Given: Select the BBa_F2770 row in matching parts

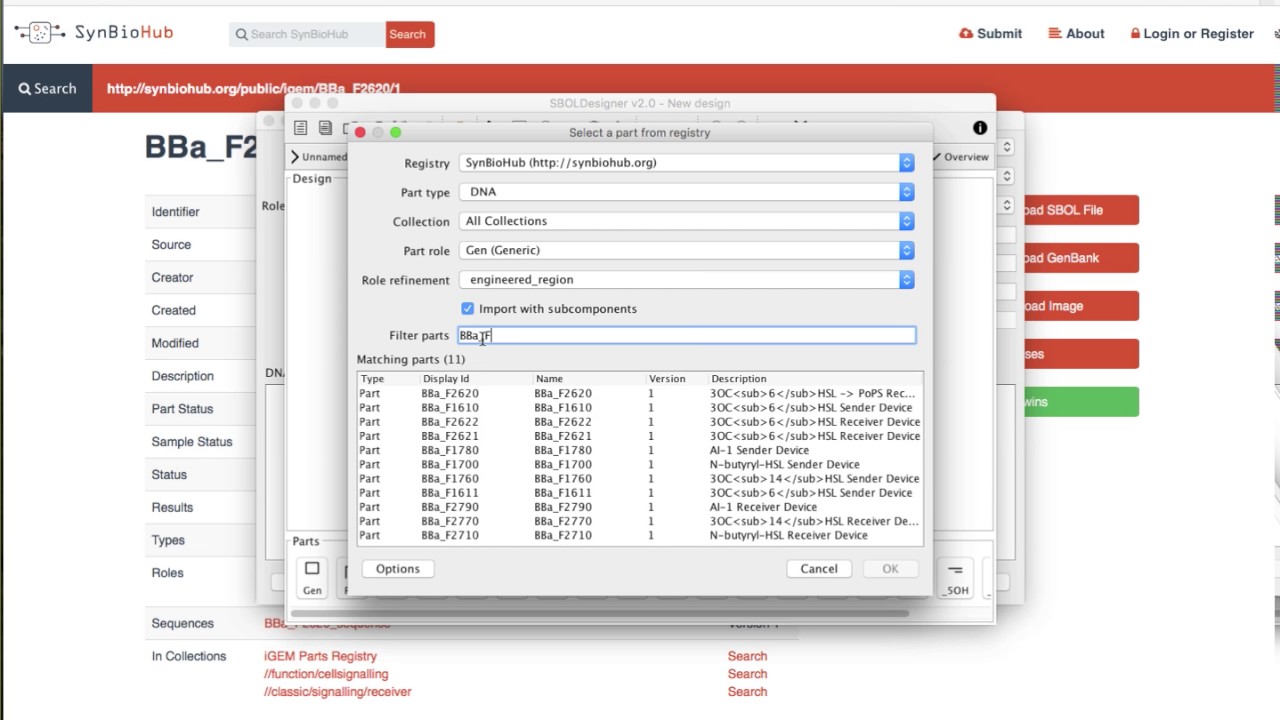Looking at the screenshot, I should pyautogui.click(x=640, y=521).
